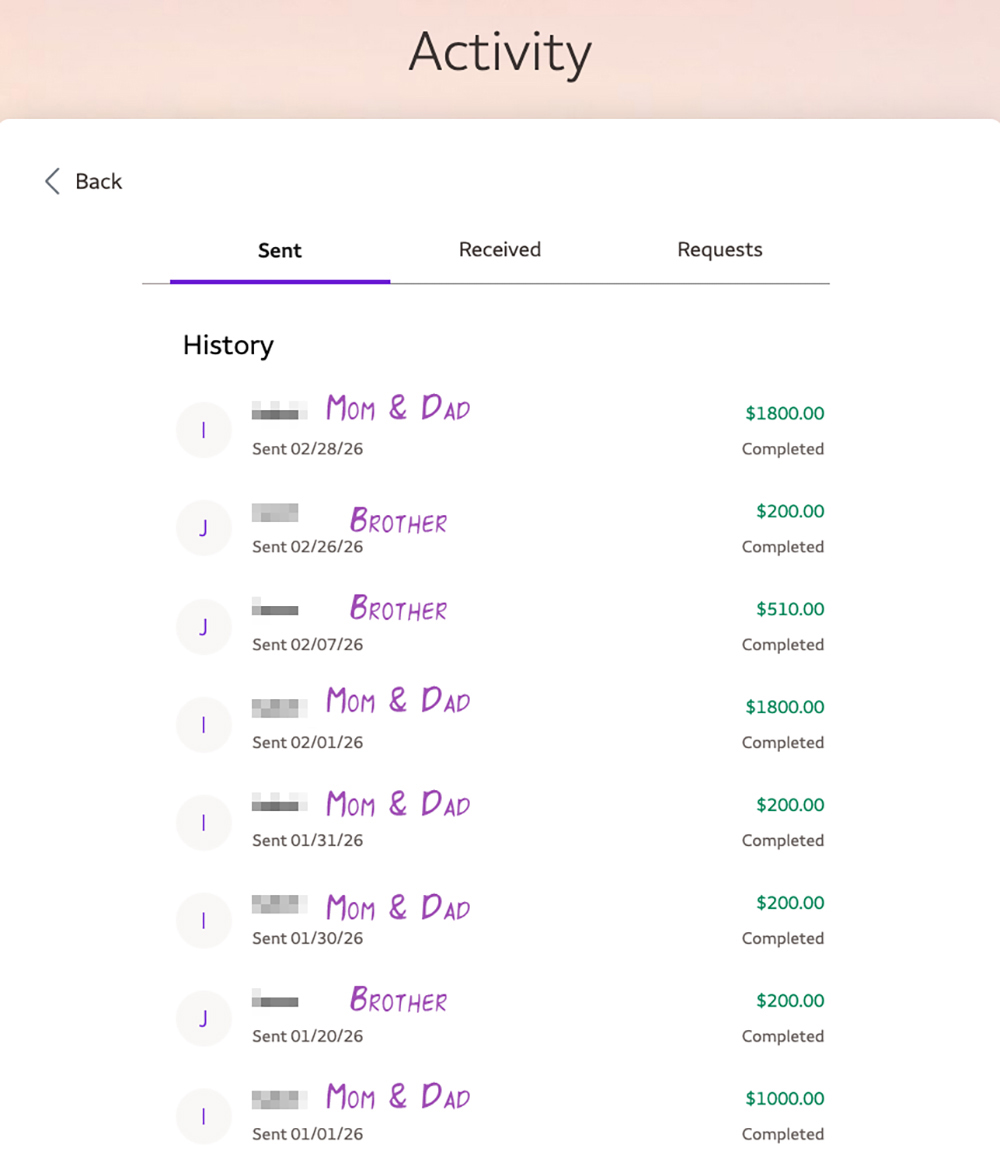This screenshot has height=1161, width=1000.
Task: Click avatar 'J' for 02/07/26 payment
Action: [204, 626]
